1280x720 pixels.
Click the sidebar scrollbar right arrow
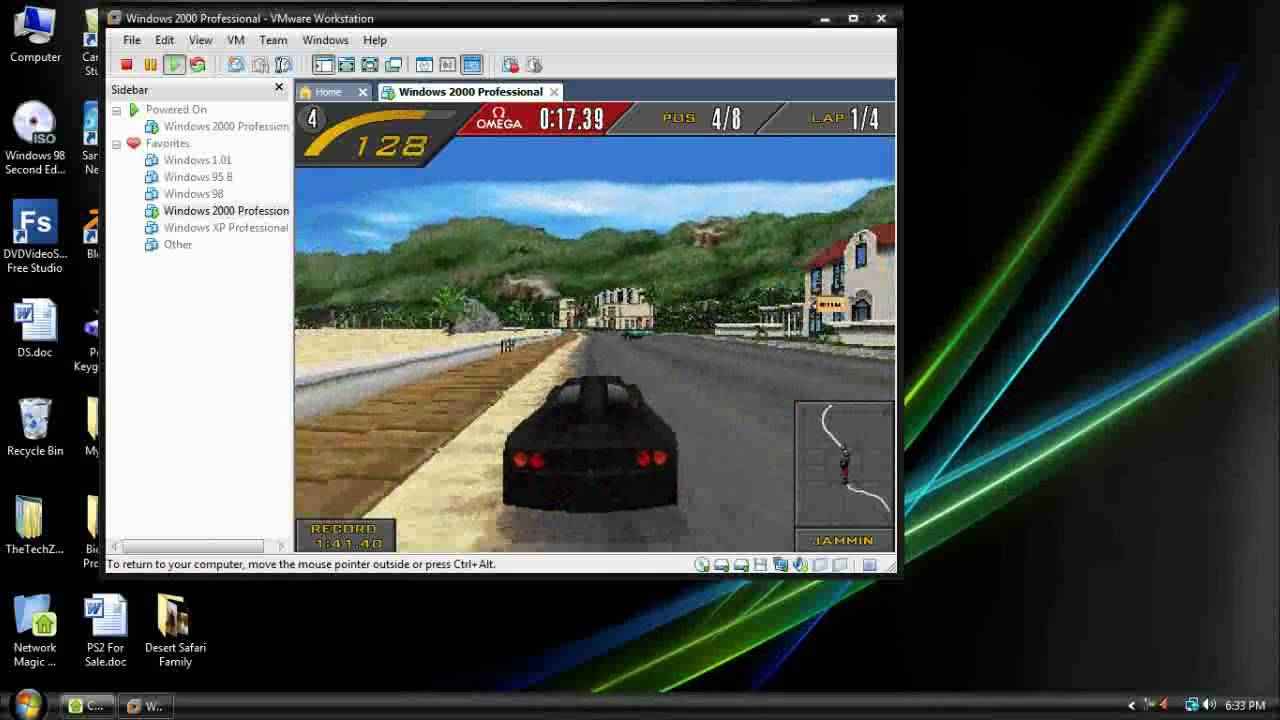point(282,546)
